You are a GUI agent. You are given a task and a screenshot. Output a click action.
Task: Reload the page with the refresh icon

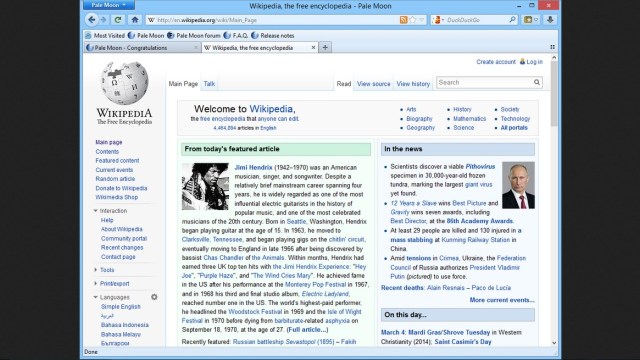click(x=118, y=20)
